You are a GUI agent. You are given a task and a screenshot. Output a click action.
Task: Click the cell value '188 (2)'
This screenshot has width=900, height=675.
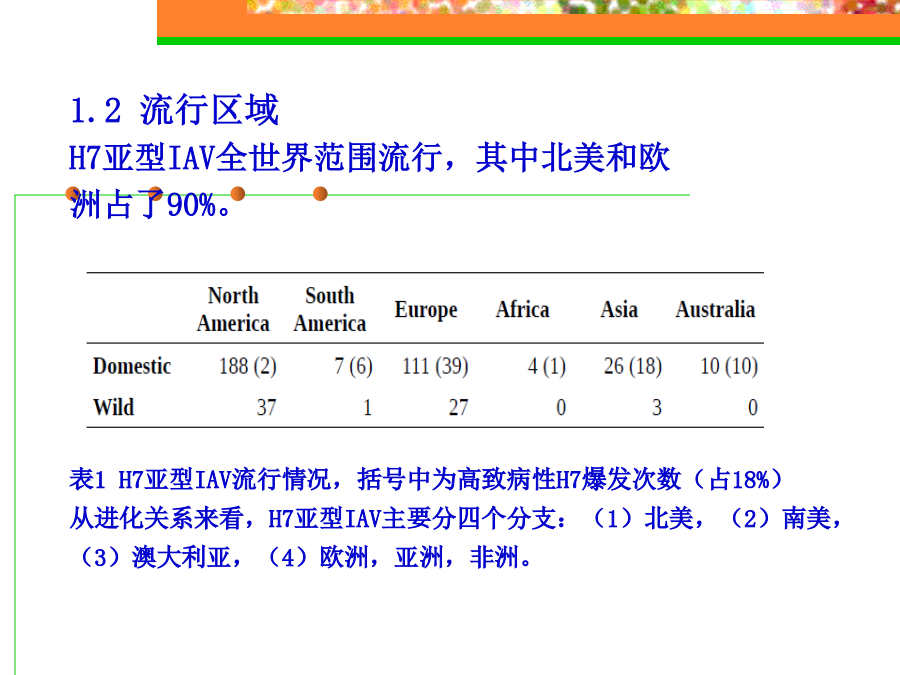pyautogui.click(x=248, y=366)
